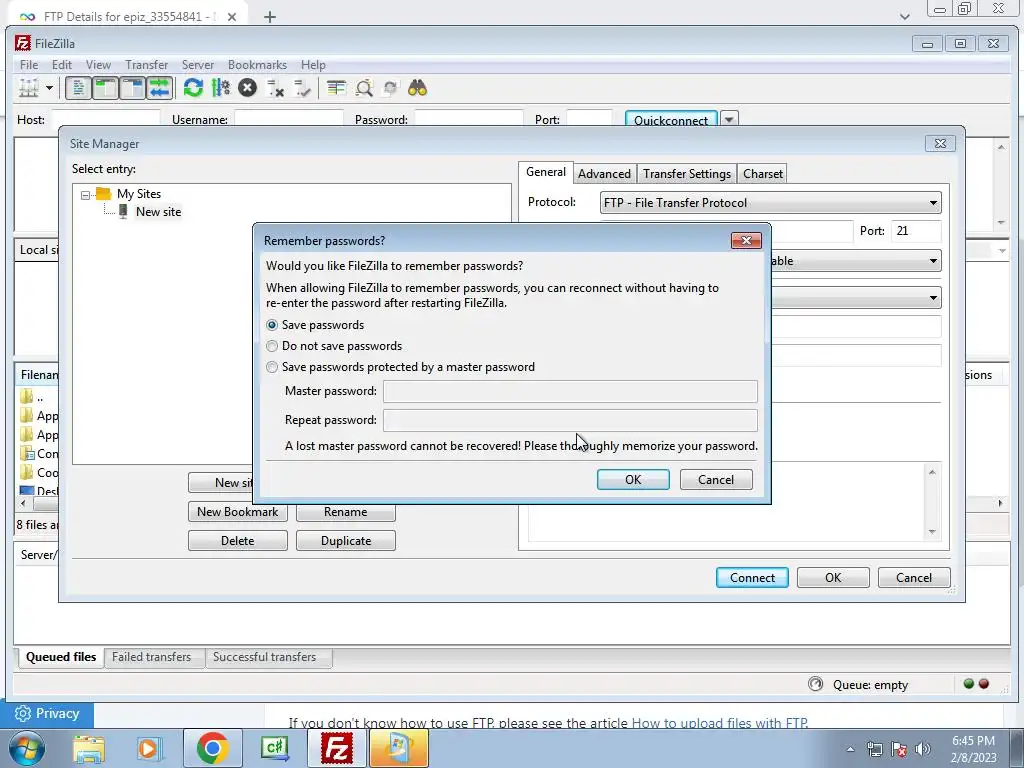The height and width of the screenshot is (768, 1024).
Task: Open the Transfer menu
Action: (146, 65)
